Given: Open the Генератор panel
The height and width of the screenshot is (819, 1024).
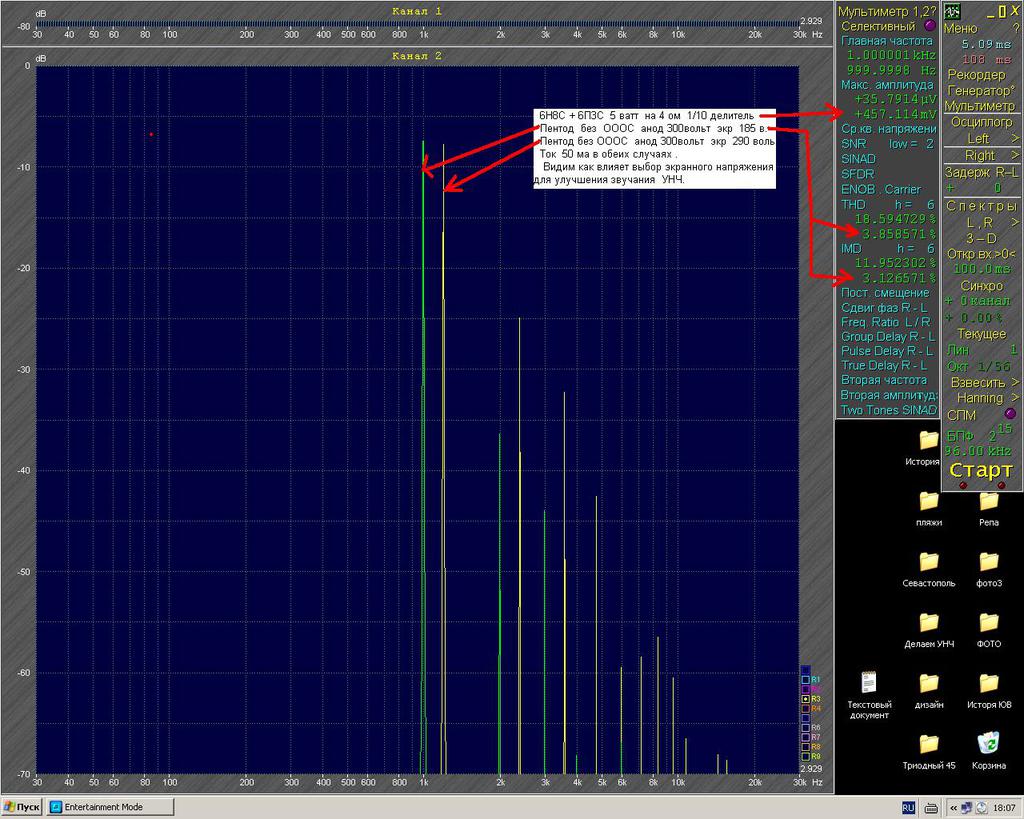Looking at the screenshot, I should click(x=980, y=90).
